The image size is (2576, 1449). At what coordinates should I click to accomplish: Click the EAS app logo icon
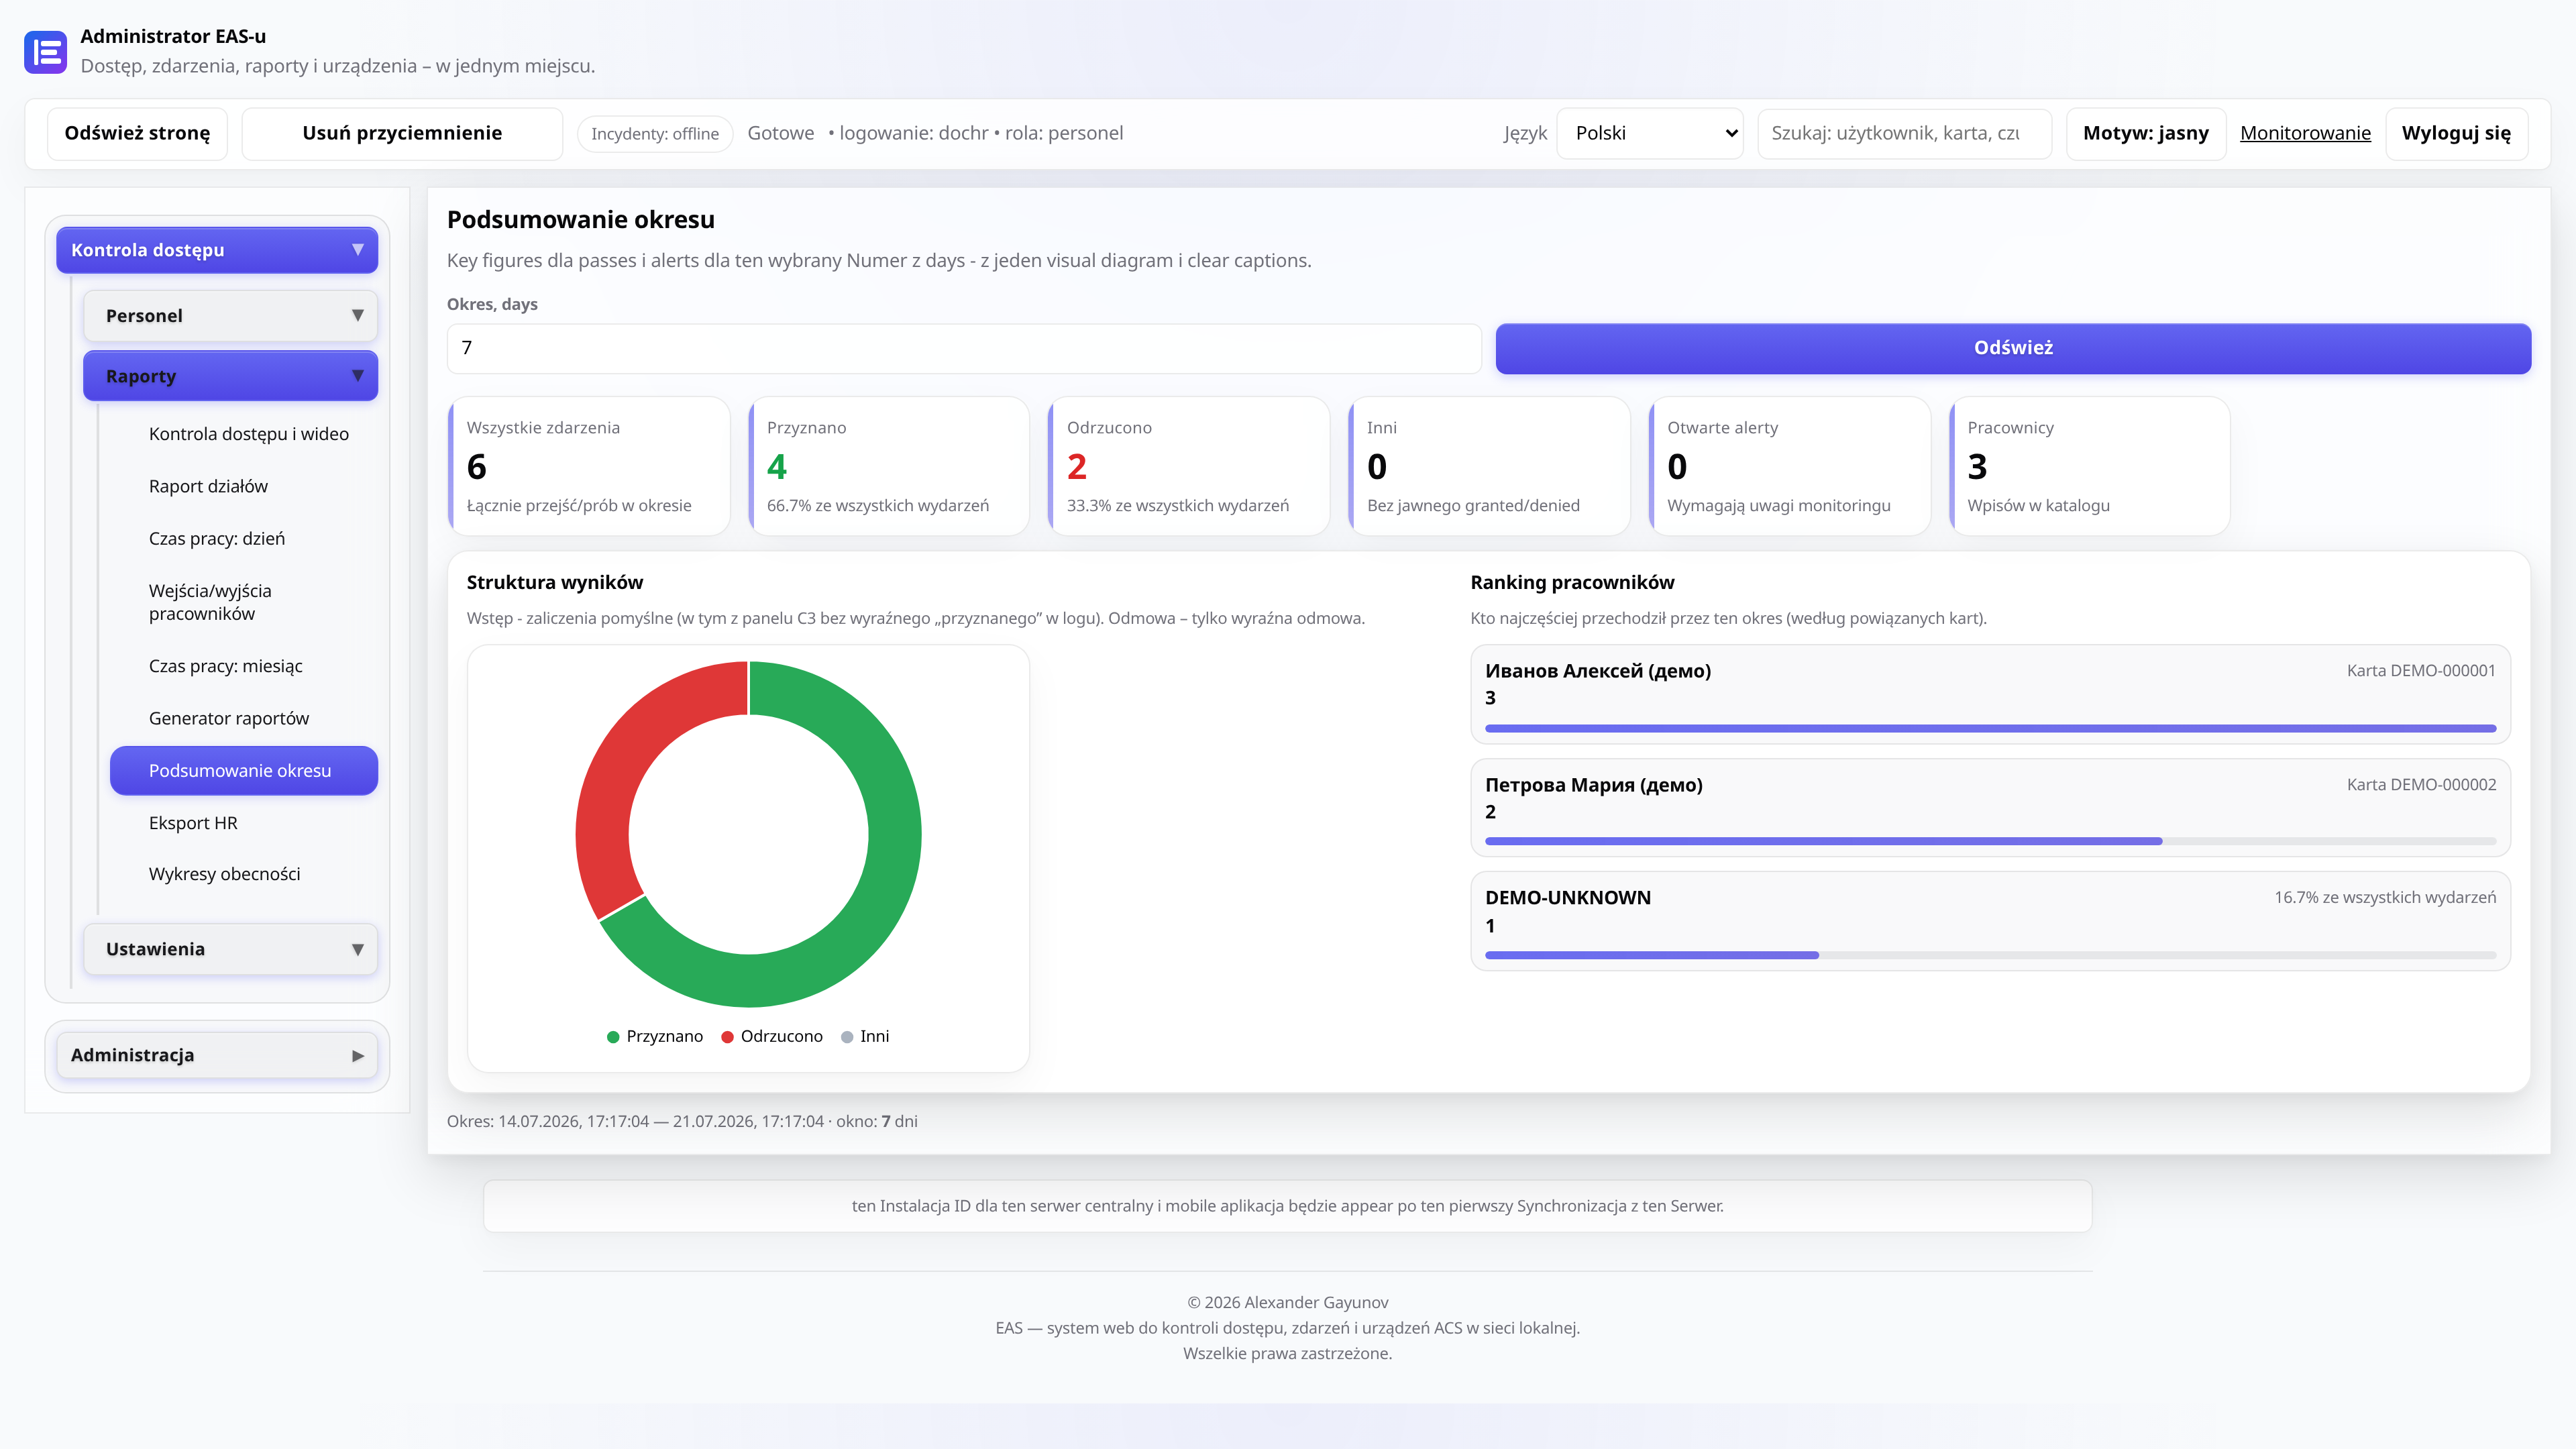(45, 52)
